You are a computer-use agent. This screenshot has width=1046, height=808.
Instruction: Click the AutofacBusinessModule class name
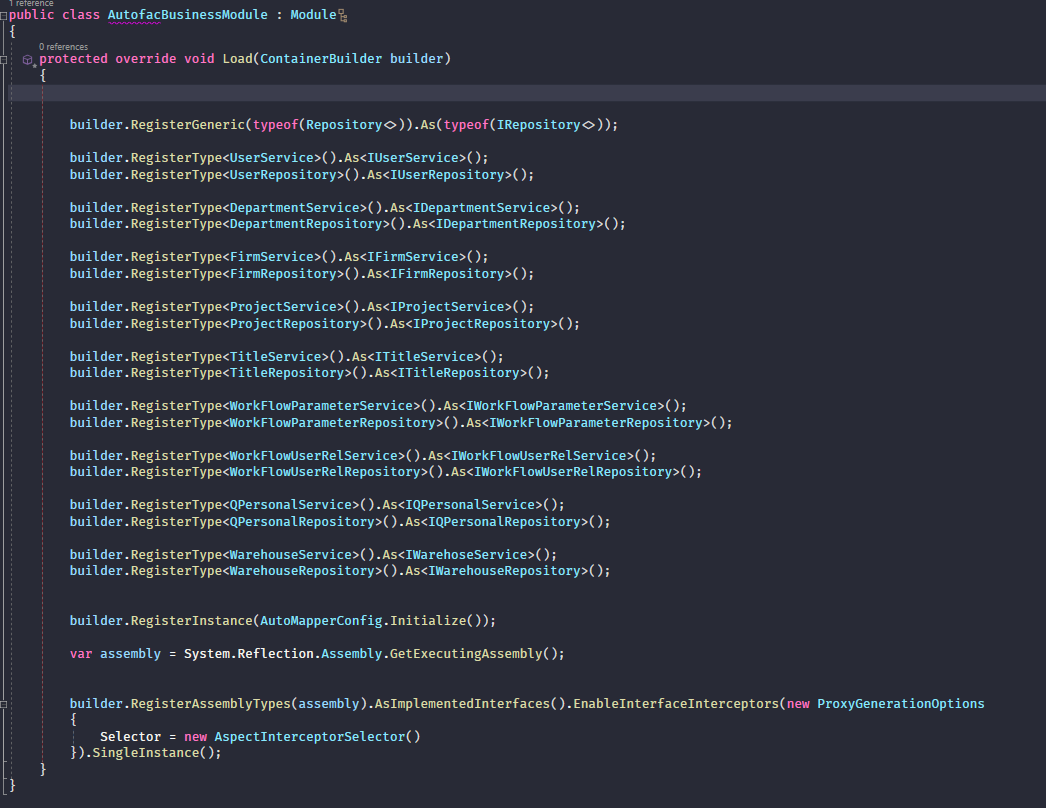click(x=187, y=15)
